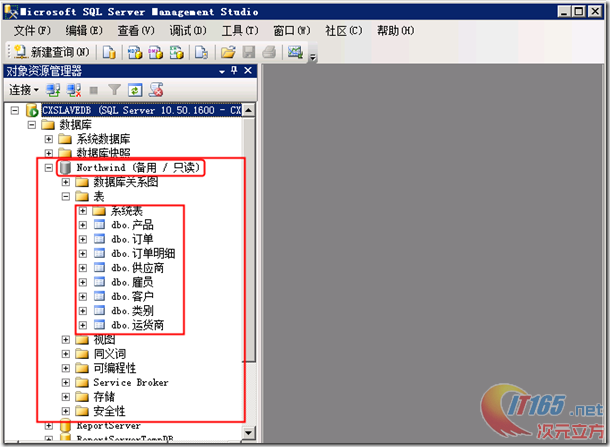Open the 帮助(H) menu
This screenshot has width=610, height=447.
click(x=396, y=30)
